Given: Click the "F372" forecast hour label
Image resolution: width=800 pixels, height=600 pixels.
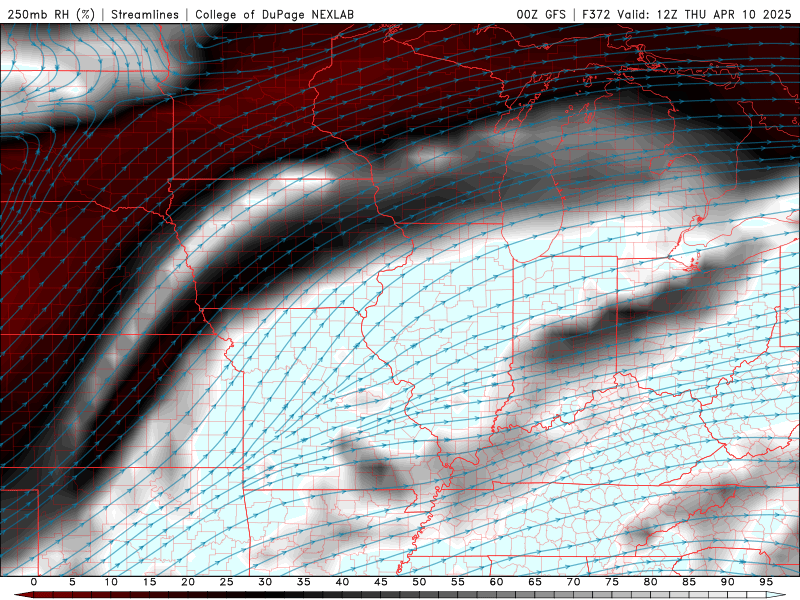Looking at the screenshot, I should (x=596, y=14).
